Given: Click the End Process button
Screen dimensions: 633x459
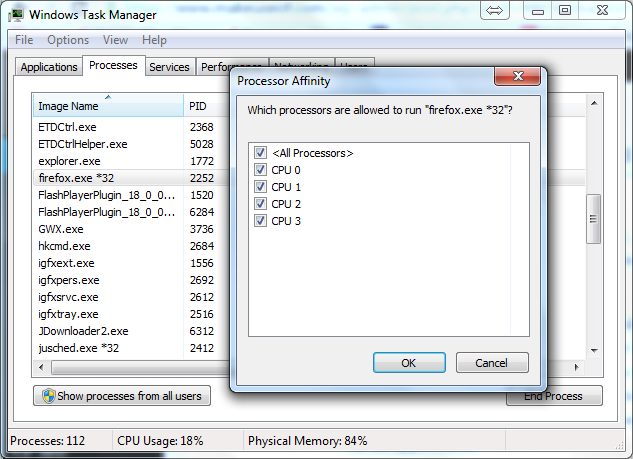Looking at the screenshot, I should [x=554, y=397].
